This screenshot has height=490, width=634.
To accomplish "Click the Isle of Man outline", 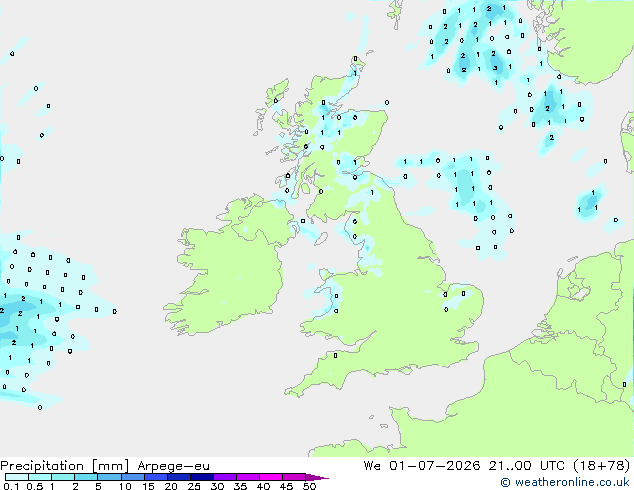I will click(321, 239).
